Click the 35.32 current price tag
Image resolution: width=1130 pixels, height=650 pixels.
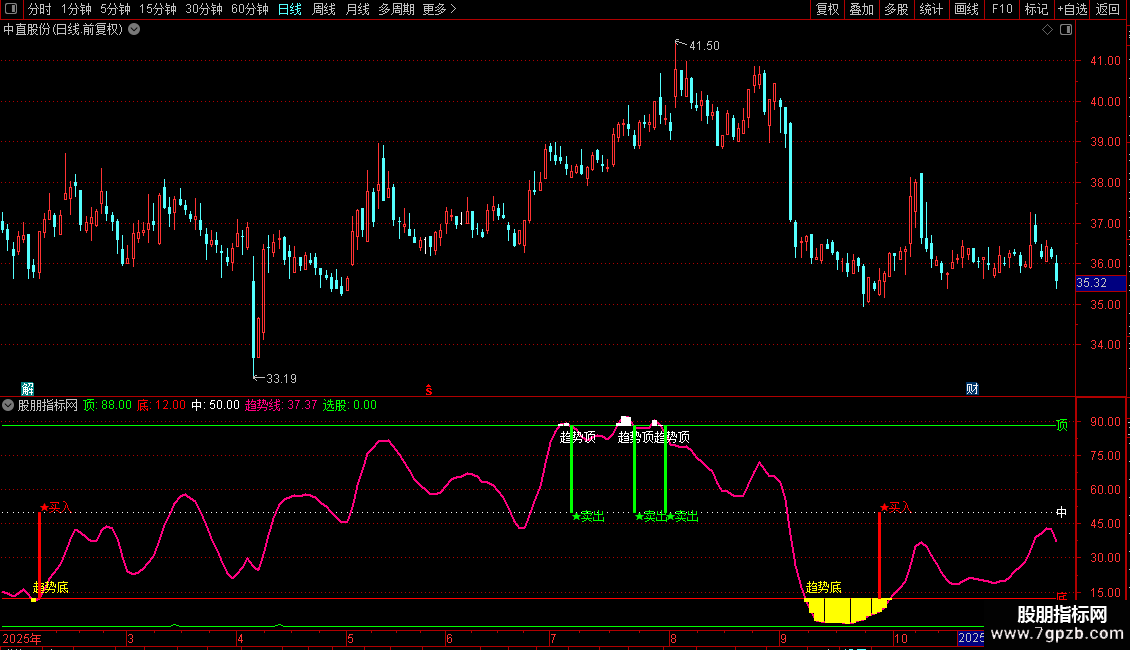(x=1100, y=283)
